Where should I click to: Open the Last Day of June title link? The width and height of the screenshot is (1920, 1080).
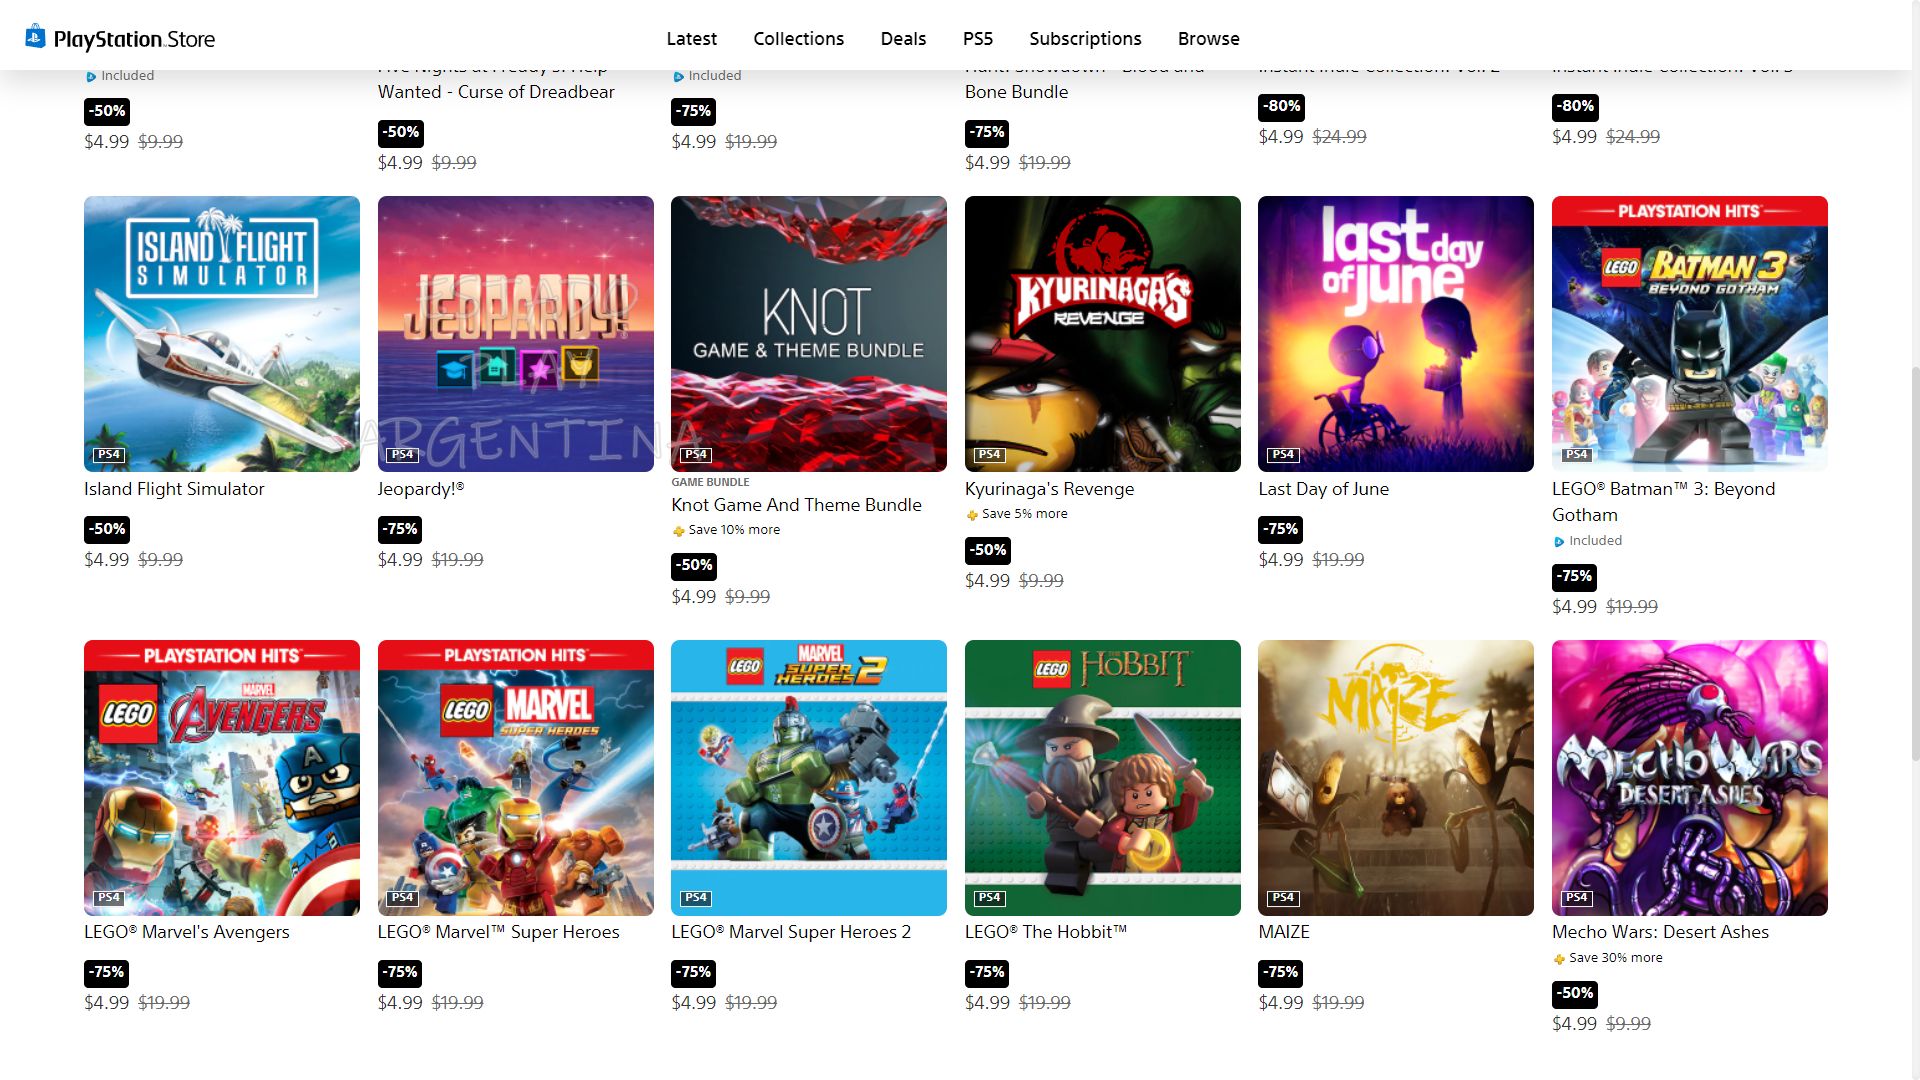1323,489
